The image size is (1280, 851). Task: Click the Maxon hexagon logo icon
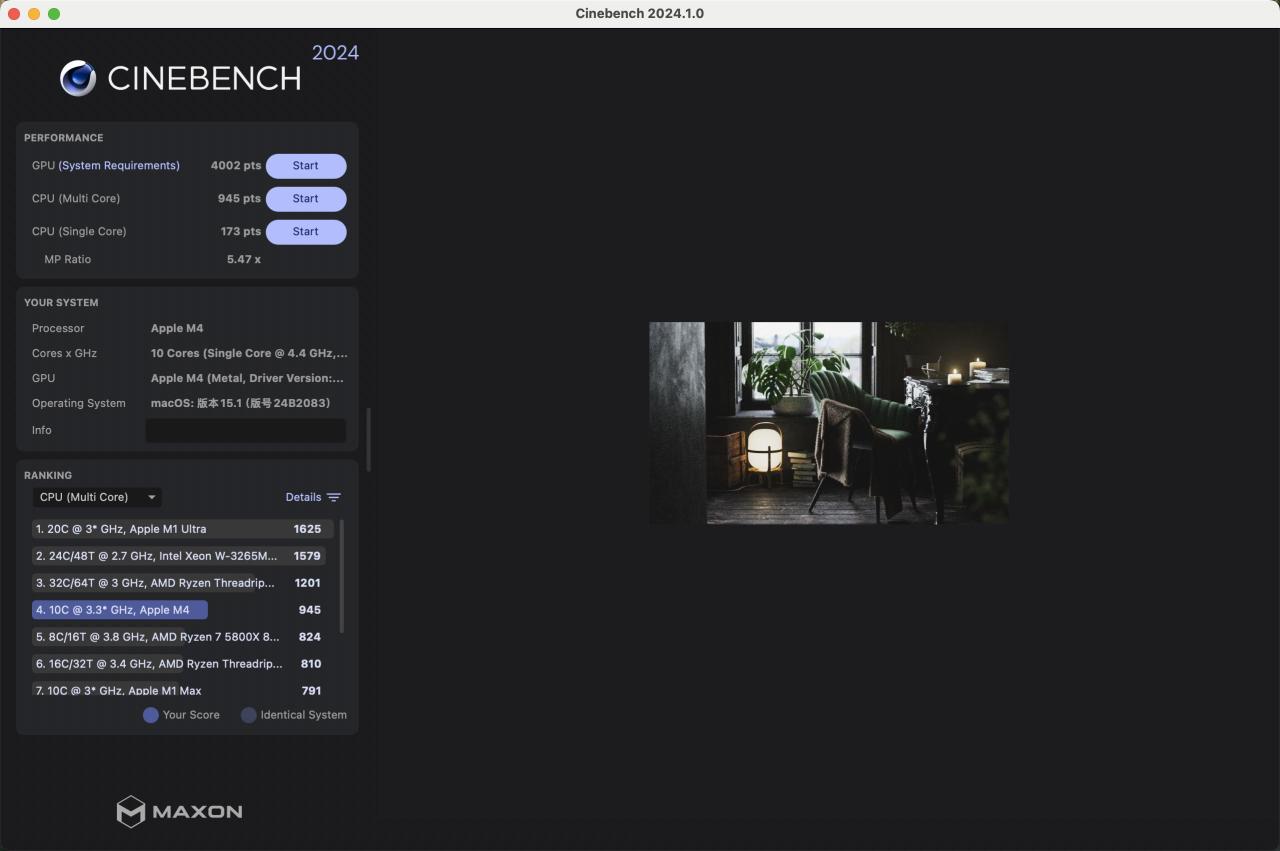click(131, 811)
